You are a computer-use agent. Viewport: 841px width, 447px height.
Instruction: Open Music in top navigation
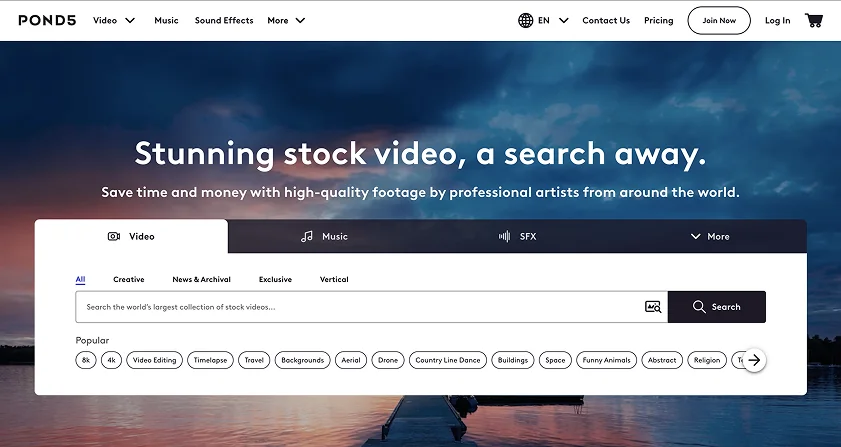tap(166, 20)
